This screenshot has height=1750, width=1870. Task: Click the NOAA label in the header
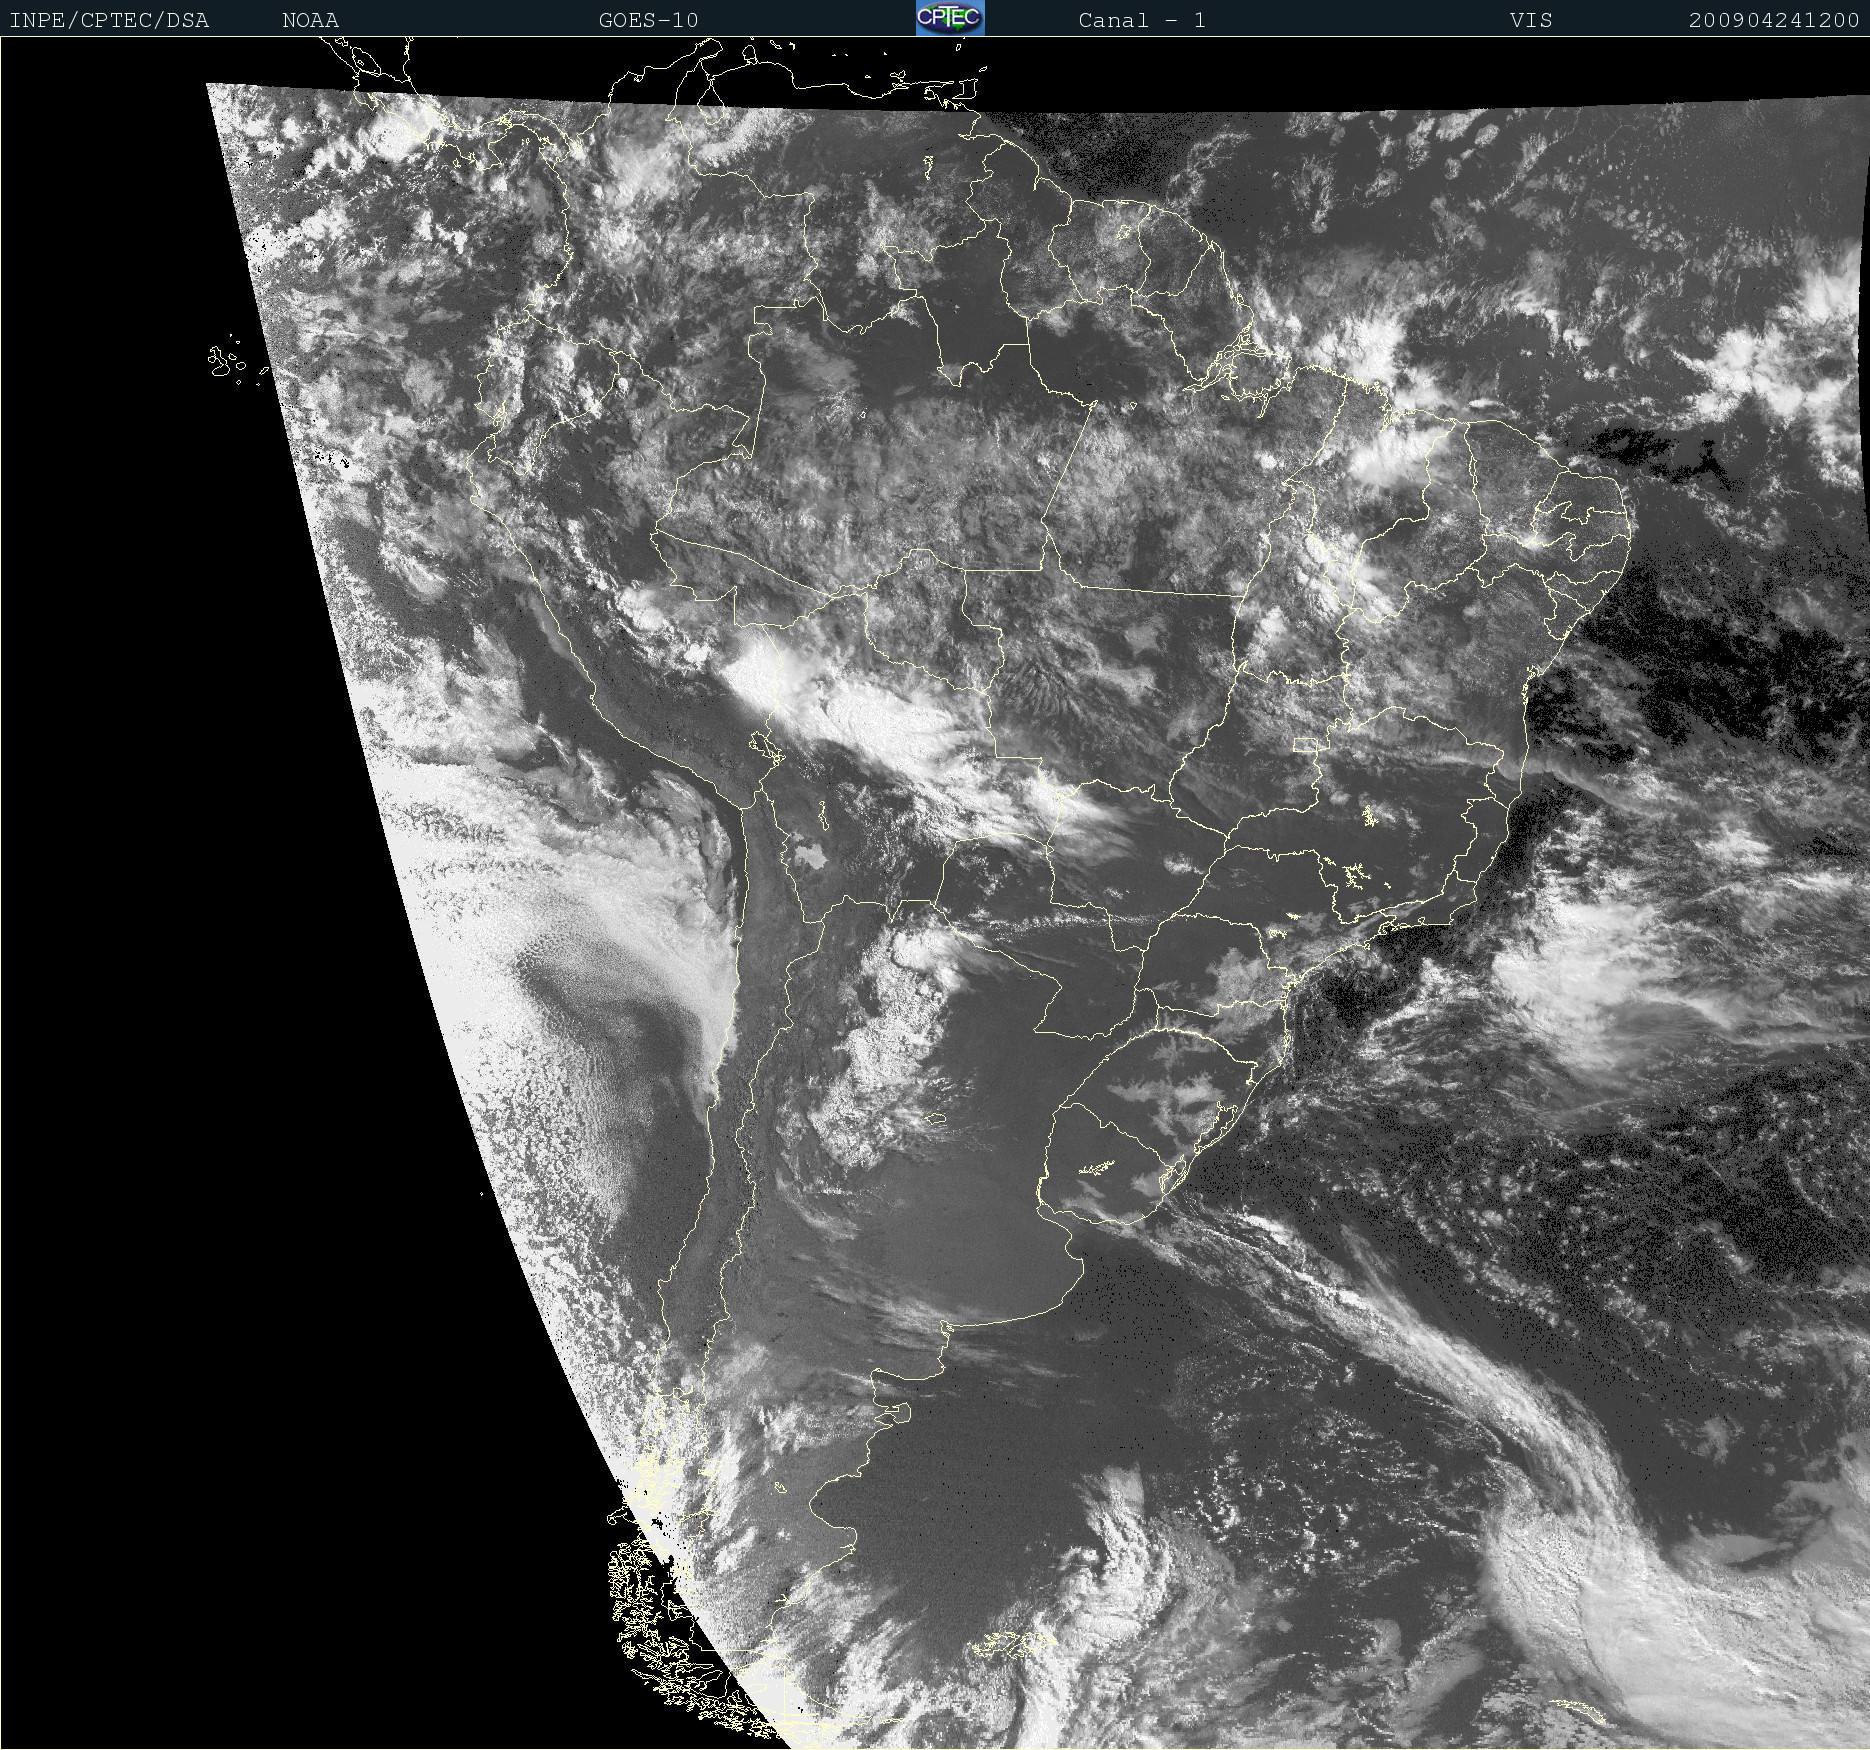click(310, 20)
